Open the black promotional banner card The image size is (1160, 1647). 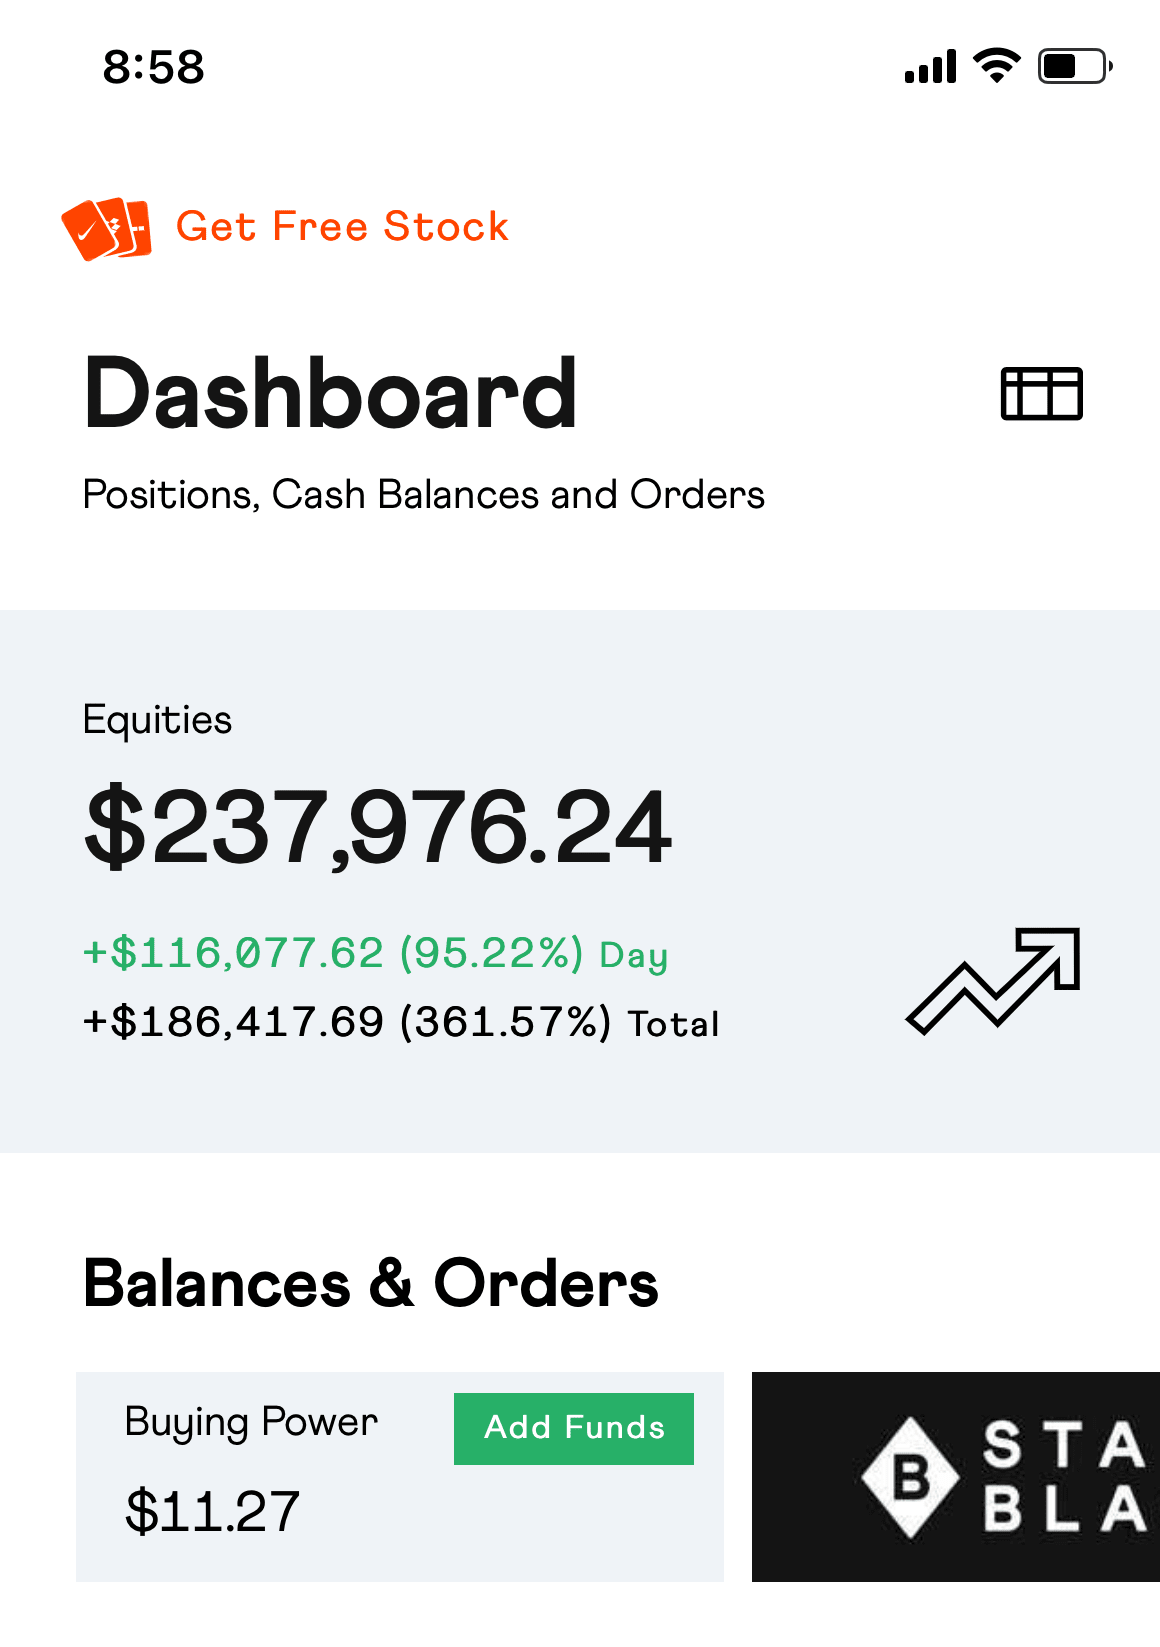tap(956, 1477)
